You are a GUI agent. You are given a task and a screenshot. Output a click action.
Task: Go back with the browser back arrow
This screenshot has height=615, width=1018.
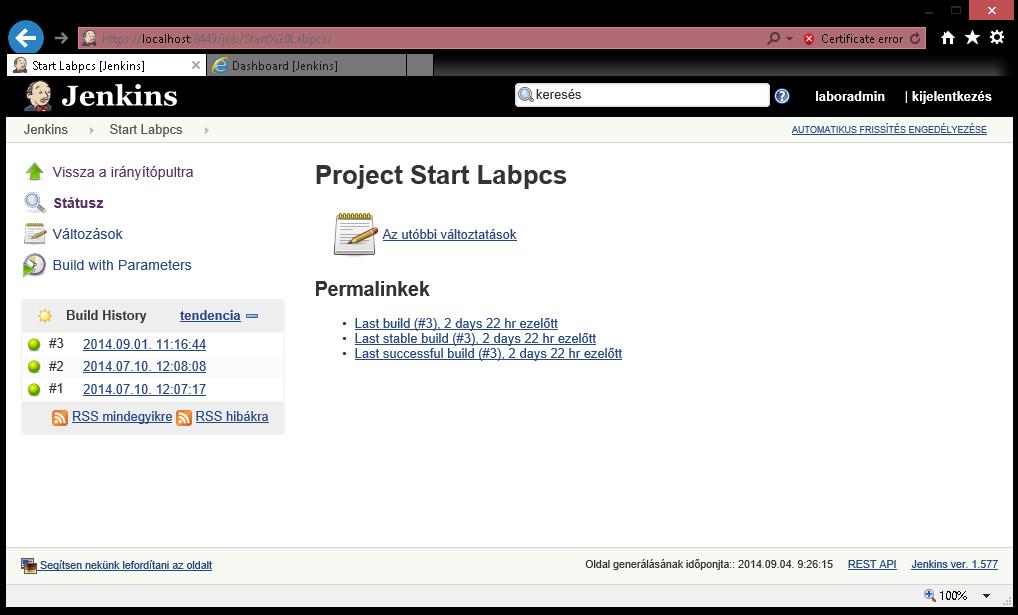26,38
